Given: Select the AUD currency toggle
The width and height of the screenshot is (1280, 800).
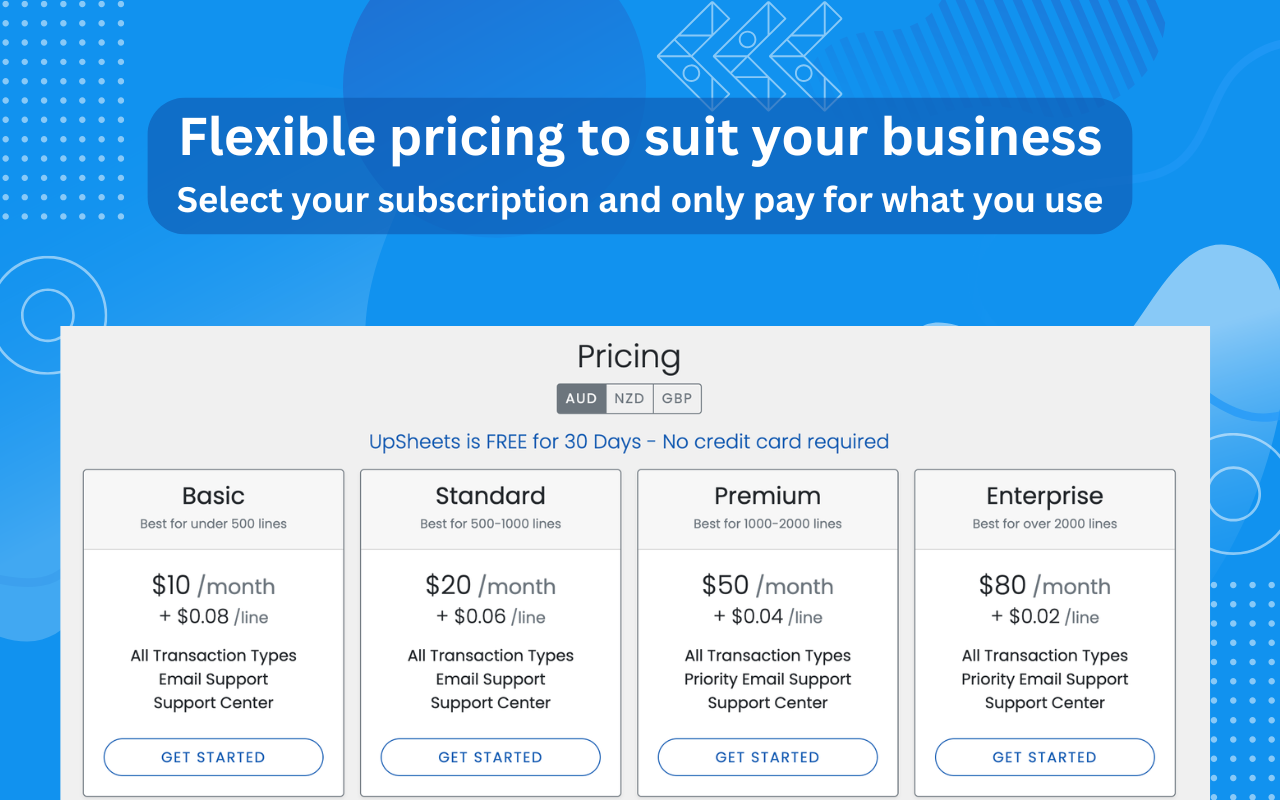Looking at the screenshot, I should point(581,398).
